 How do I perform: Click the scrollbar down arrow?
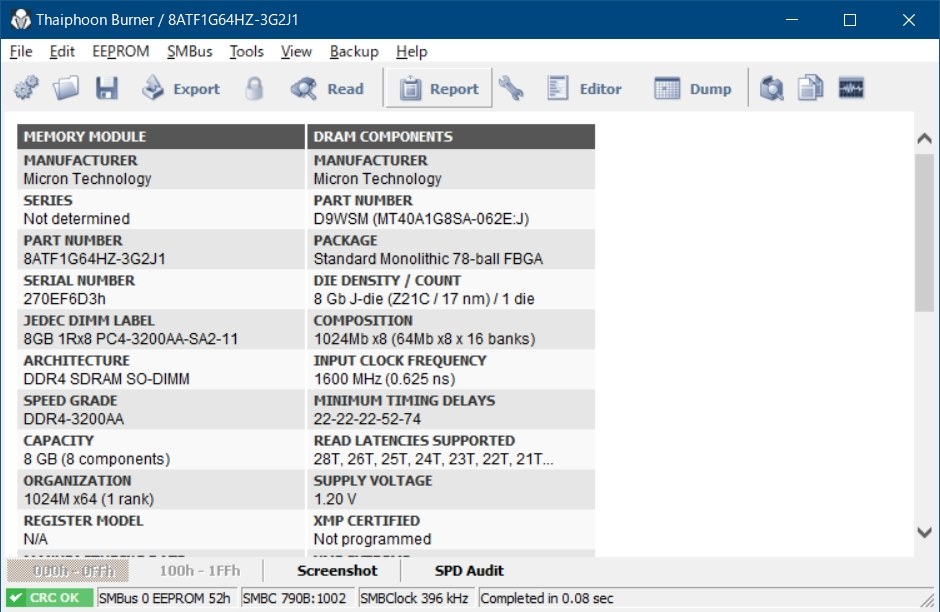coord(924,532)
